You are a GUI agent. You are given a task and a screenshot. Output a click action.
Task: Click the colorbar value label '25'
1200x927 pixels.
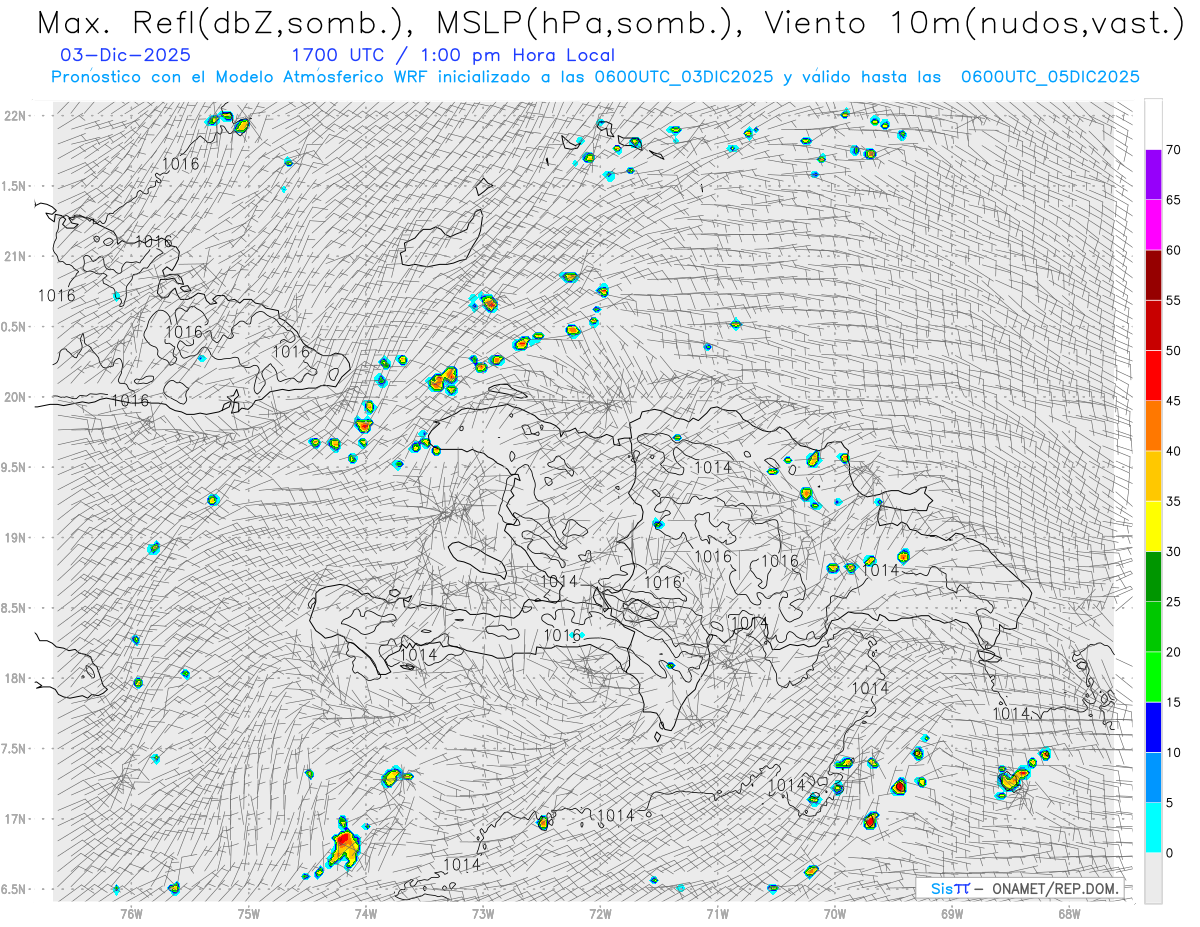1174,602
